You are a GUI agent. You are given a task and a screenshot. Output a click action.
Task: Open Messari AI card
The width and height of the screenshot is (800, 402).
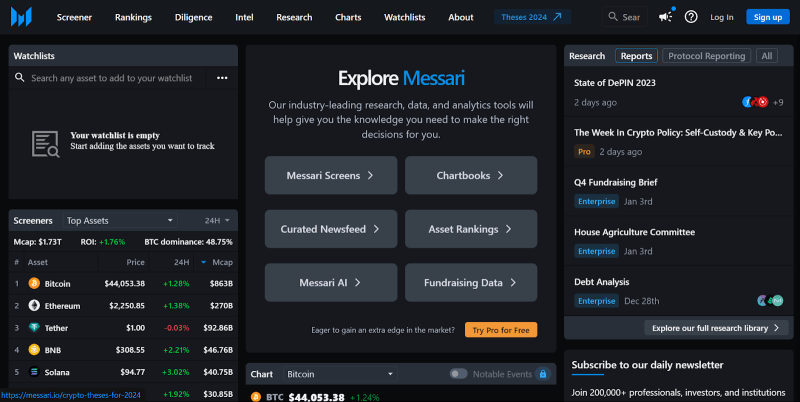coord(331,283)
